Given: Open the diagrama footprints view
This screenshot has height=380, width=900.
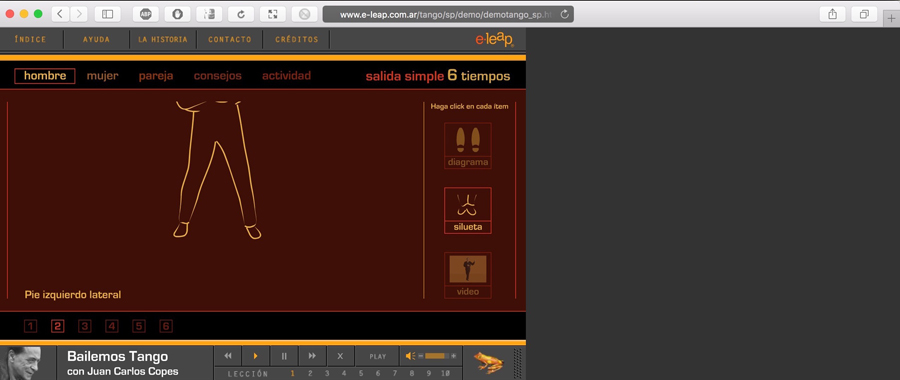Looking at the screenshot, I should tap(467, 146).
